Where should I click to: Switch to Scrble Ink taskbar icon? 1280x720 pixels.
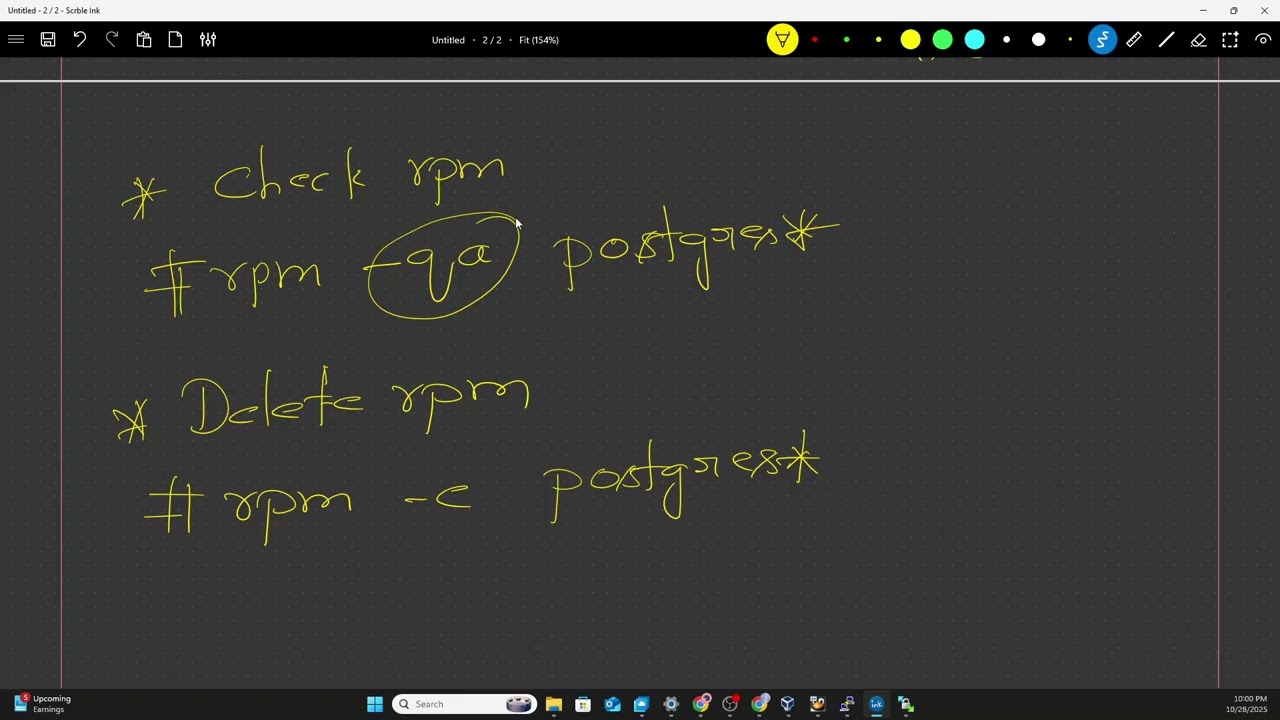click(876, 704)
